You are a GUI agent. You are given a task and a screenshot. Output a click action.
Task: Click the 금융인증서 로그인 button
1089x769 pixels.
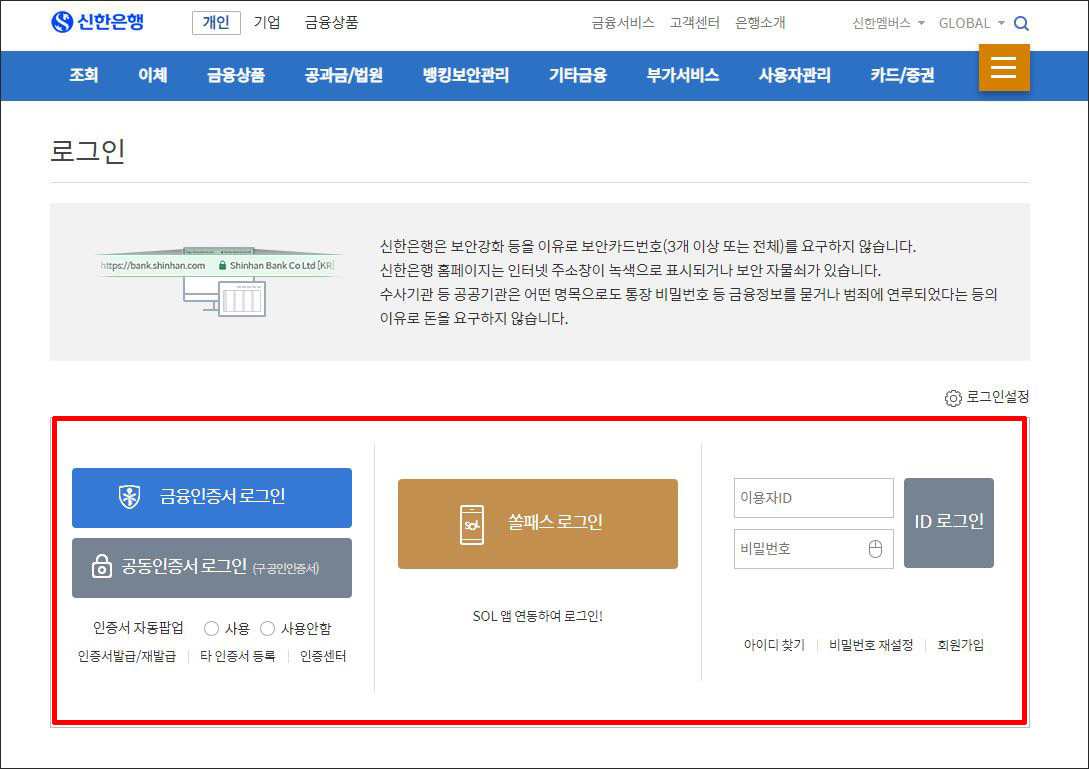[212, 497]
